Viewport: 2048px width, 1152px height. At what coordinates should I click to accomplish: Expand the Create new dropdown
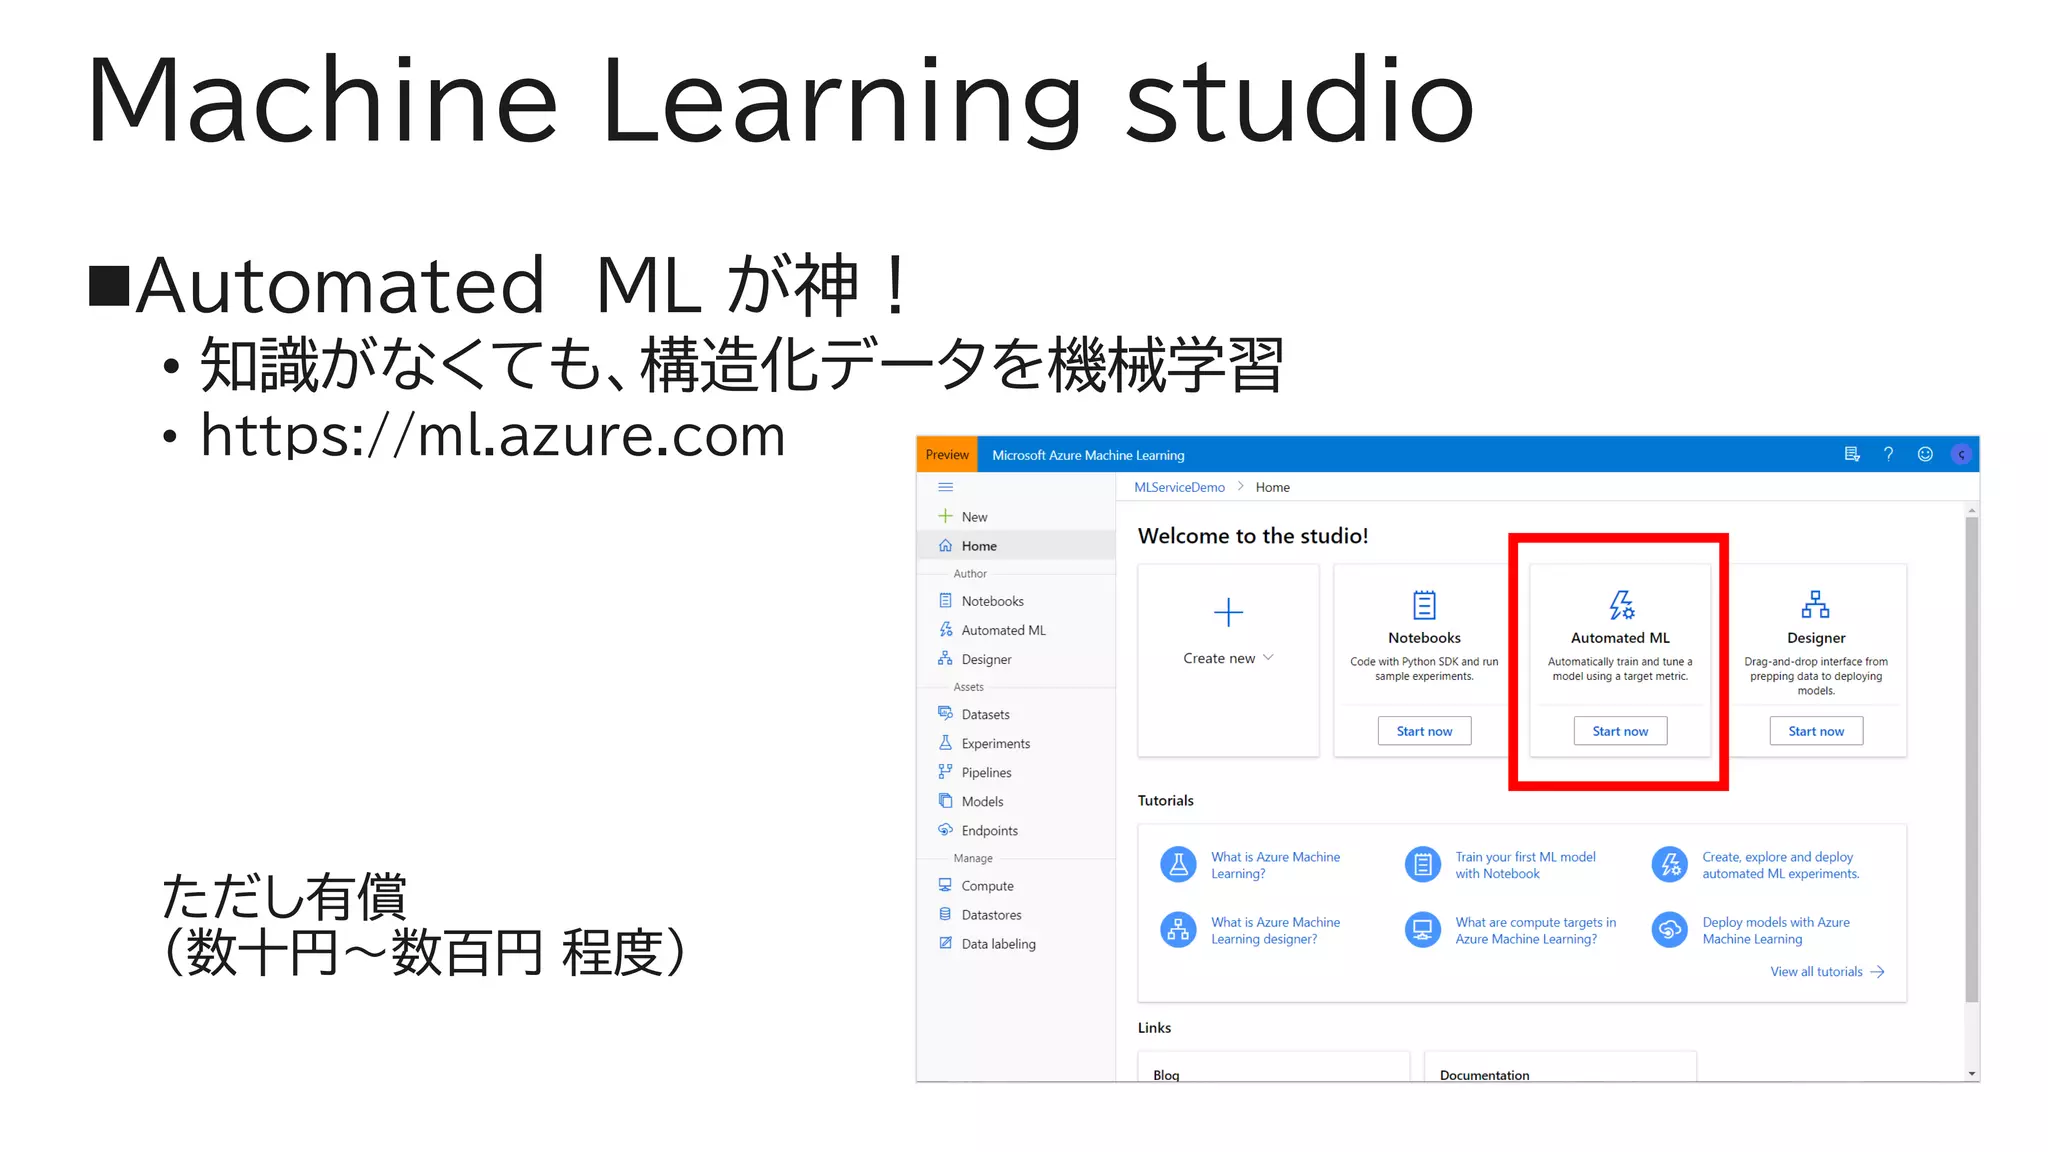[x=1228, y=658]
